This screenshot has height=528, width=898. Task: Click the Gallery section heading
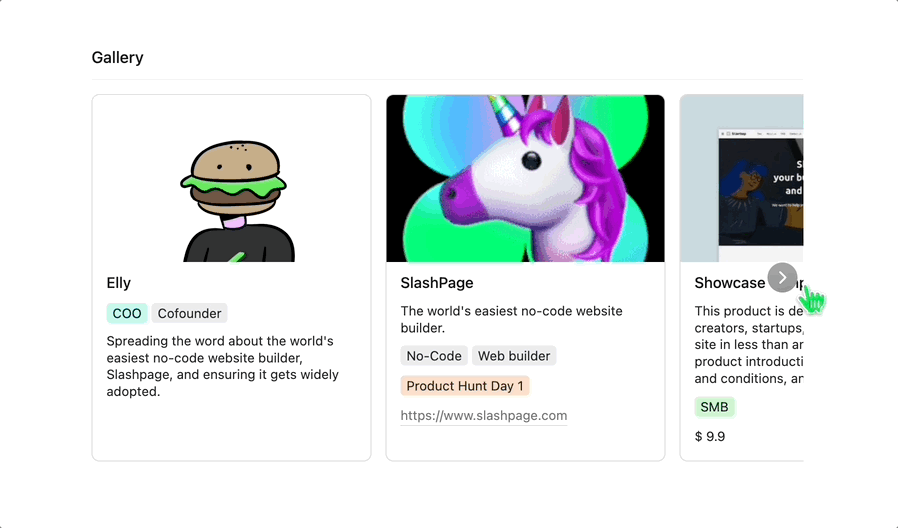[x=117, y=57]
